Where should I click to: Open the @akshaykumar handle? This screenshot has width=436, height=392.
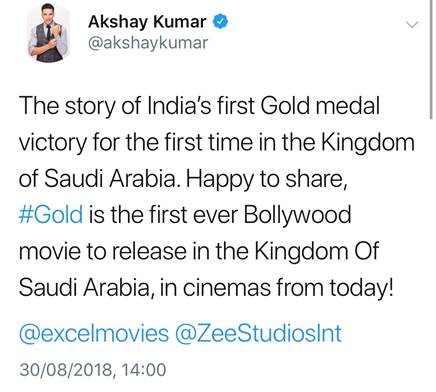[148, 43]
